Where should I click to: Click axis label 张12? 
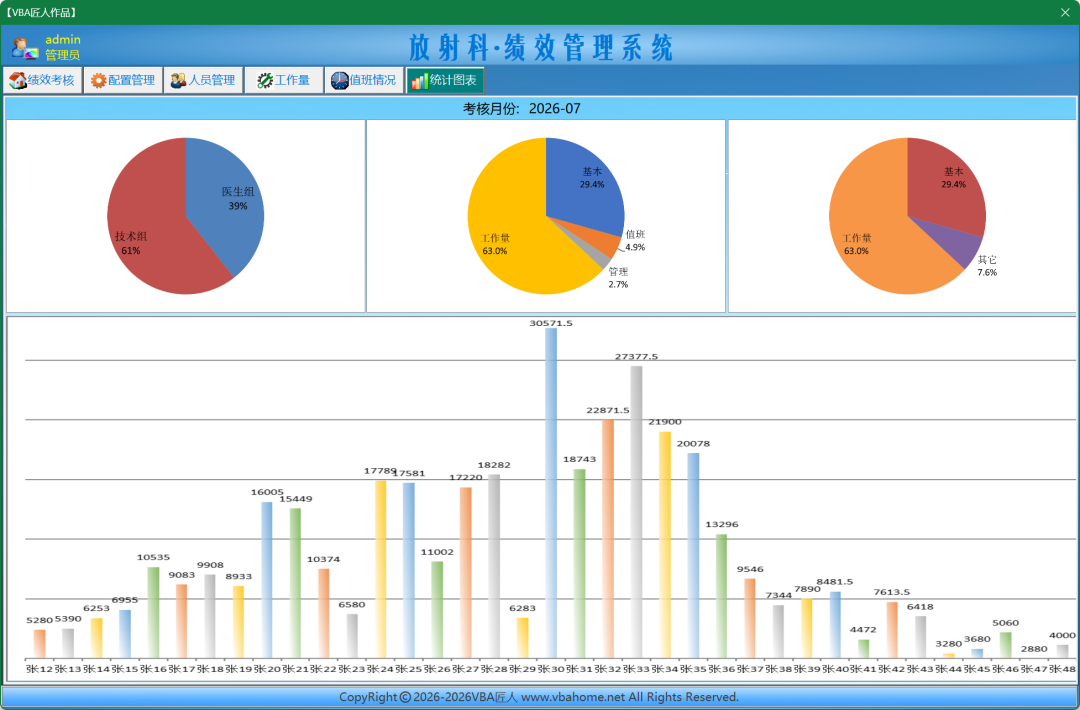[x=39, y=669]
